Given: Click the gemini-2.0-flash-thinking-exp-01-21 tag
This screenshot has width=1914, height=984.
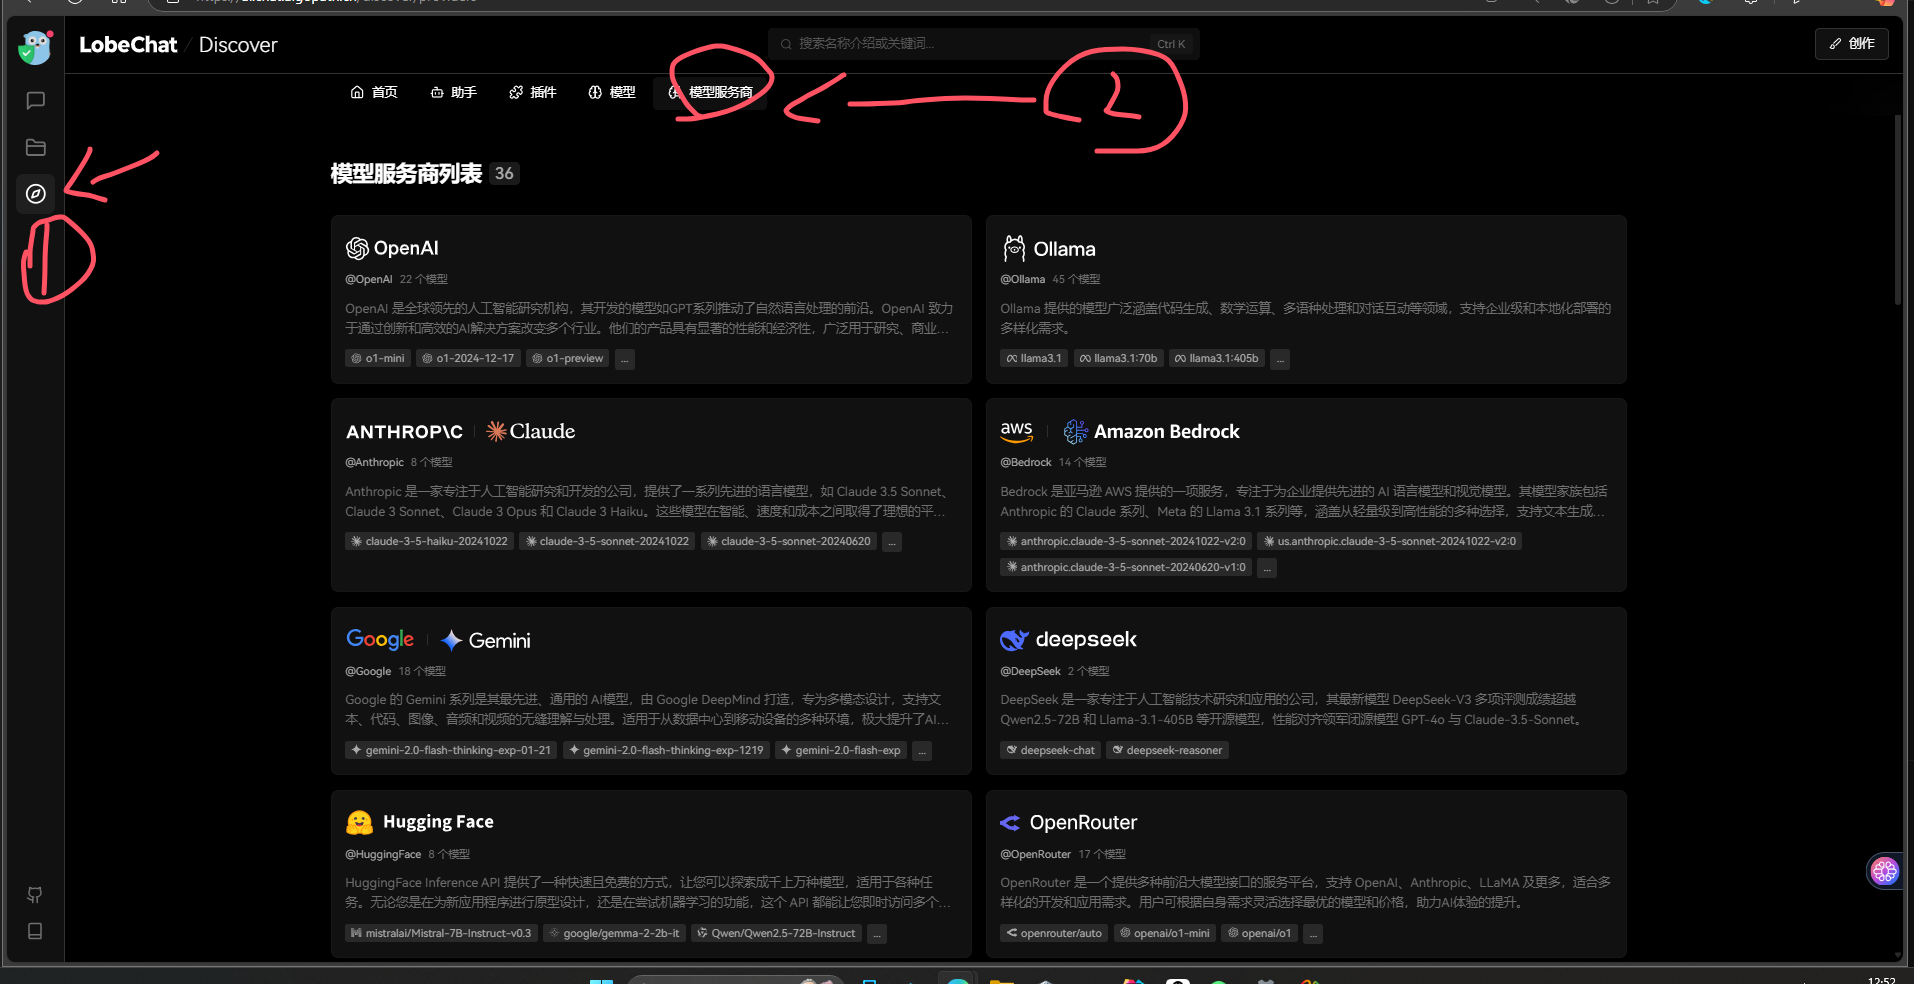Looking at the screenshot, I should click(x=451, y=750).
